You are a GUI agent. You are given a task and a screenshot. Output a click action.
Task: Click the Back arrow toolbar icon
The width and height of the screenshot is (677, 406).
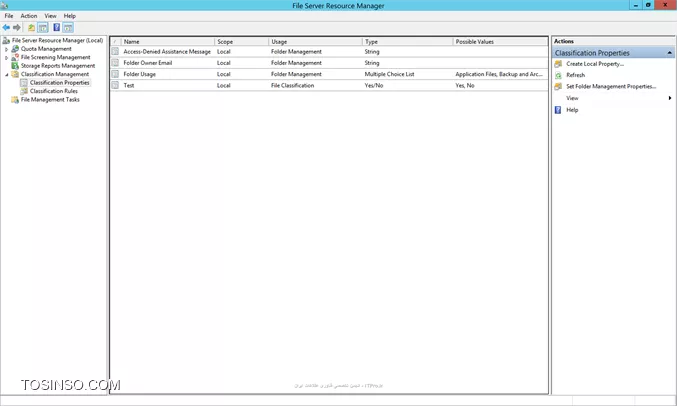tap(6, 28)
